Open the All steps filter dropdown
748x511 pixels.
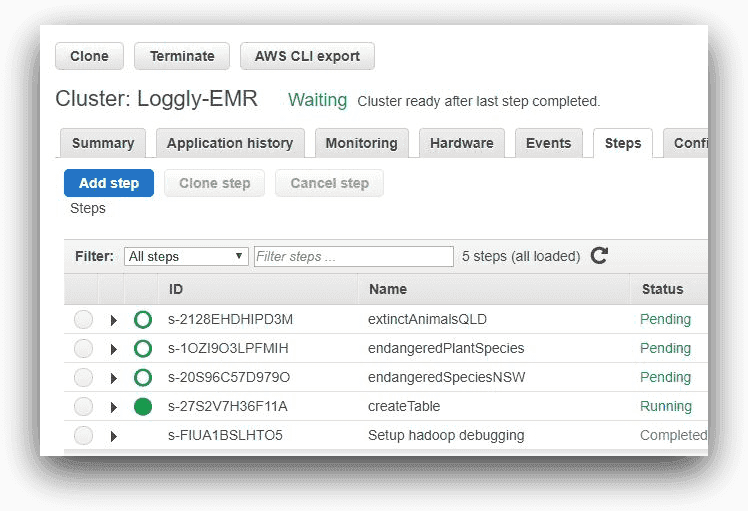pos(186,257)
